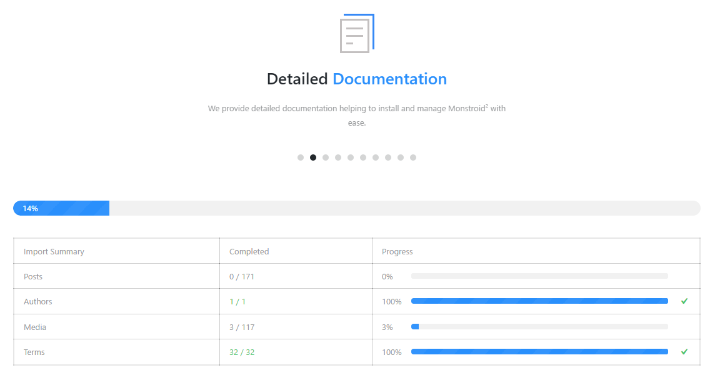Go to the first carousel slide dot
The image size is (720, 380).
300,157
